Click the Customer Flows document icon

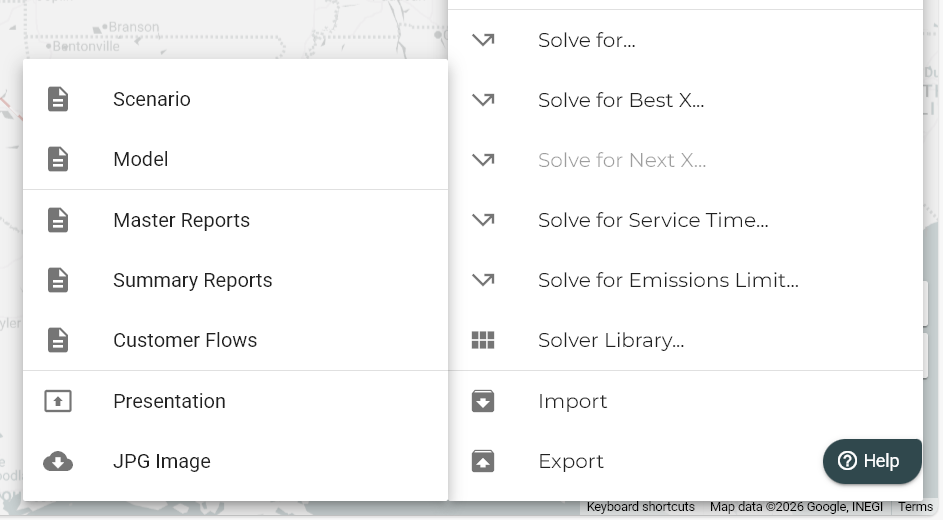coord(58,340)
